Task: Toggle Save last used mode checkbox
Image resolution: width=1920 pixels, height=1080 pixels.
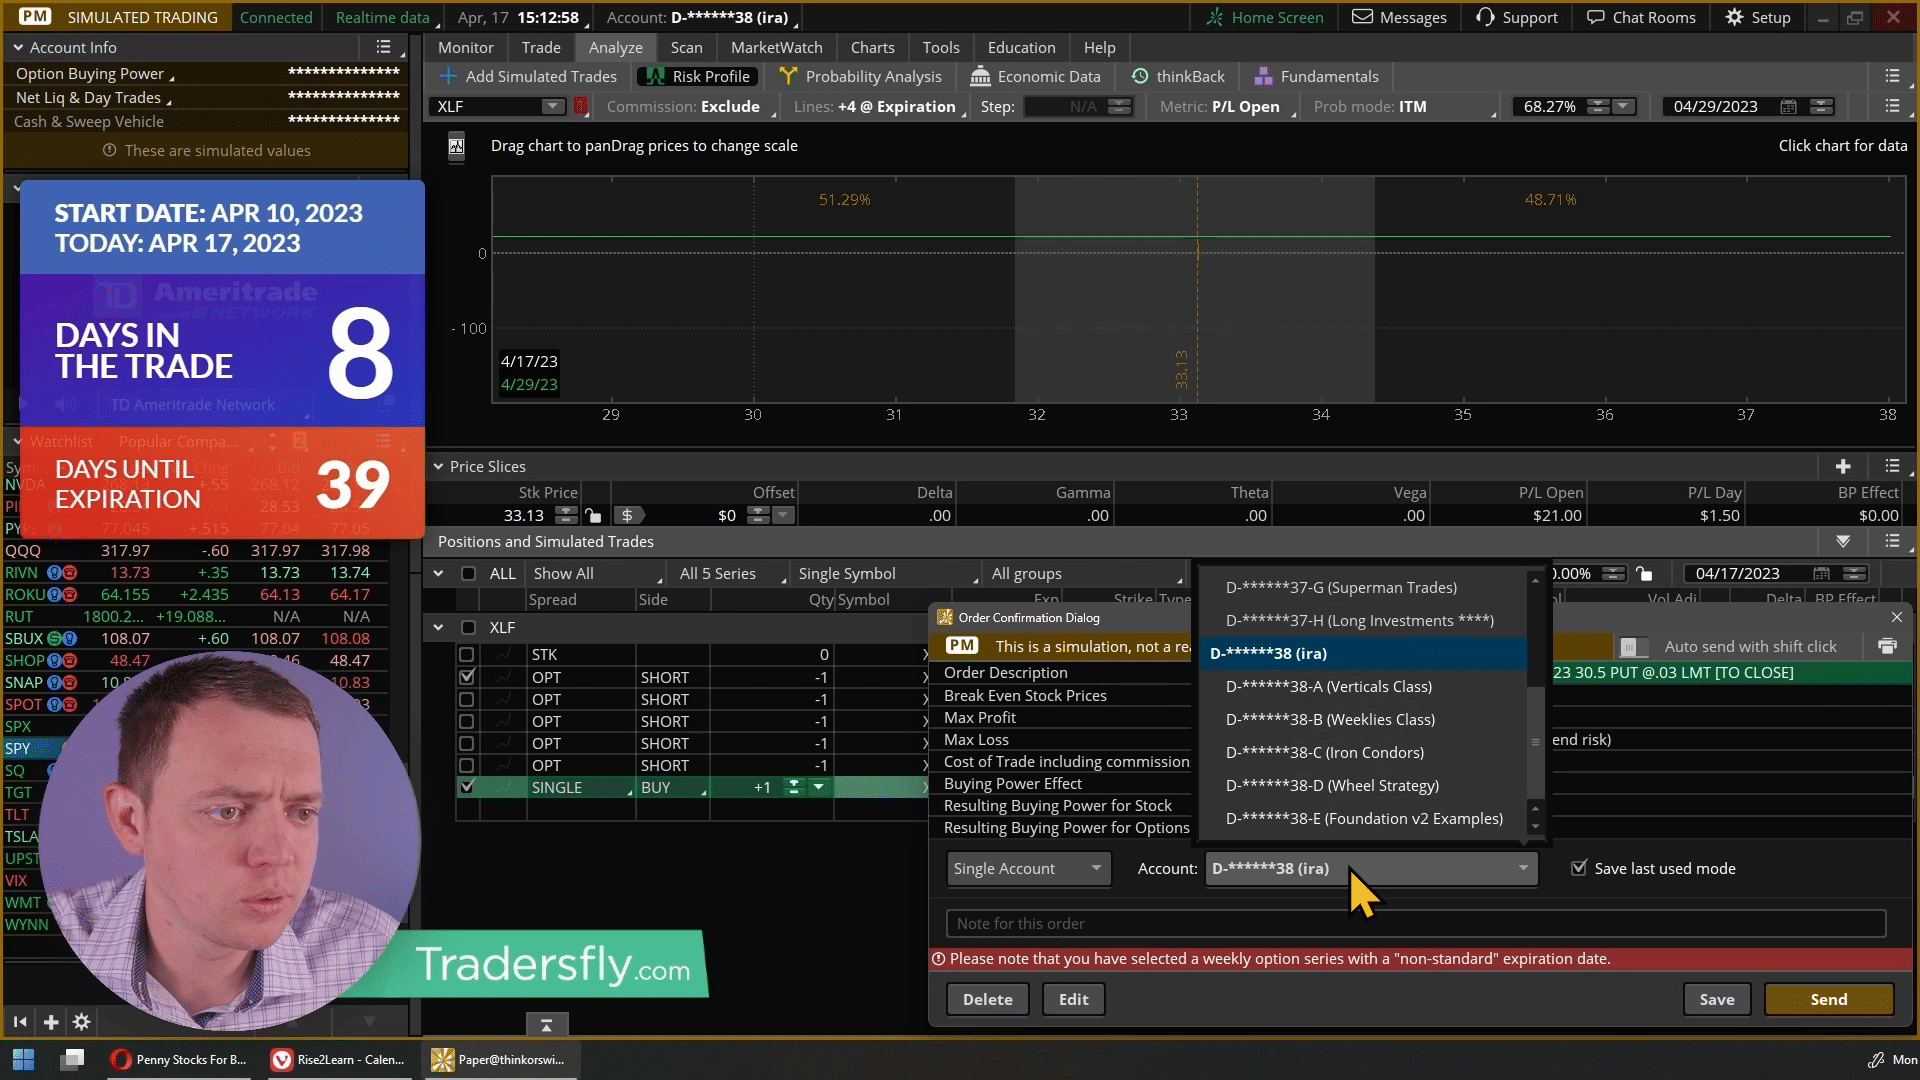Action: [1579, 868]
